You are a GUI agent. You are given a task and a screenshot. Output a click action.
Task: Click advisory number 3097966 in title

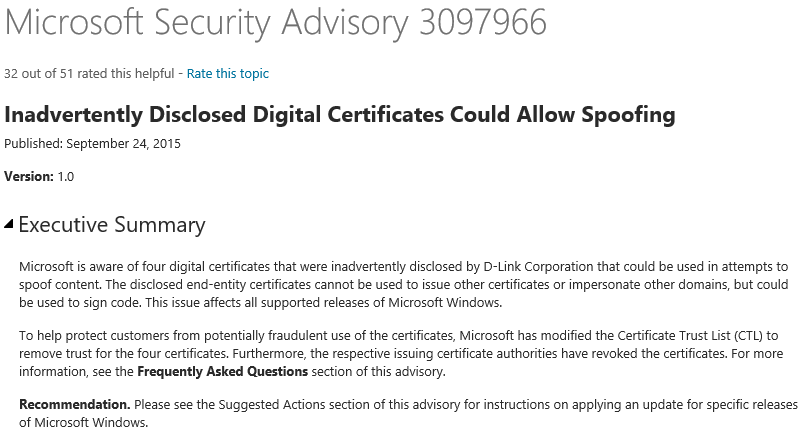click(x=483, y=22)
